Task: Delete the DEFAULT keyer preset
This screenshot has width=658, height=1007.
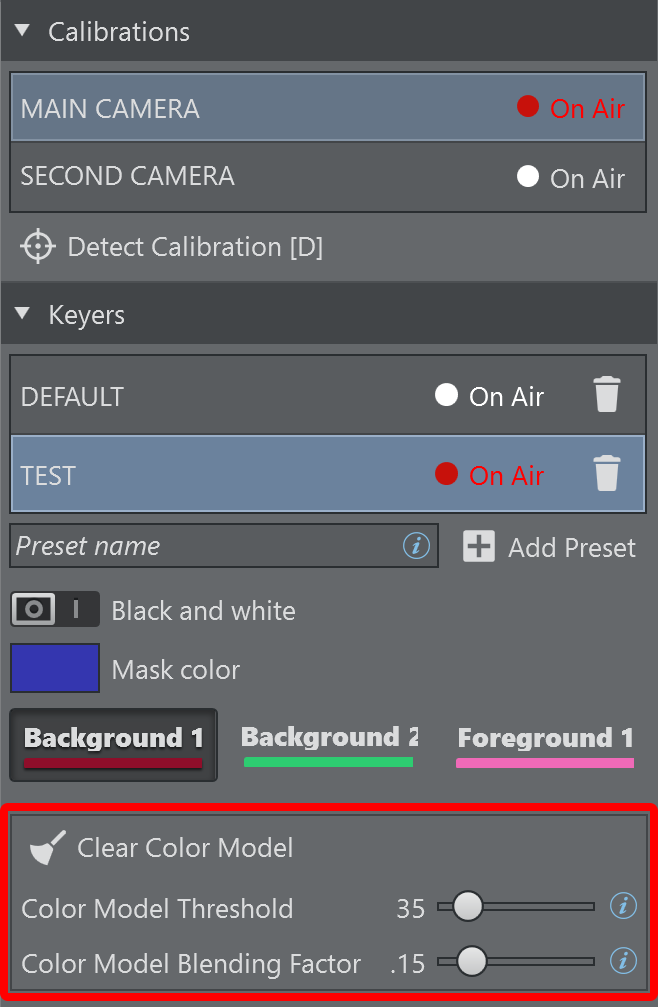Action: pos(607,396)
